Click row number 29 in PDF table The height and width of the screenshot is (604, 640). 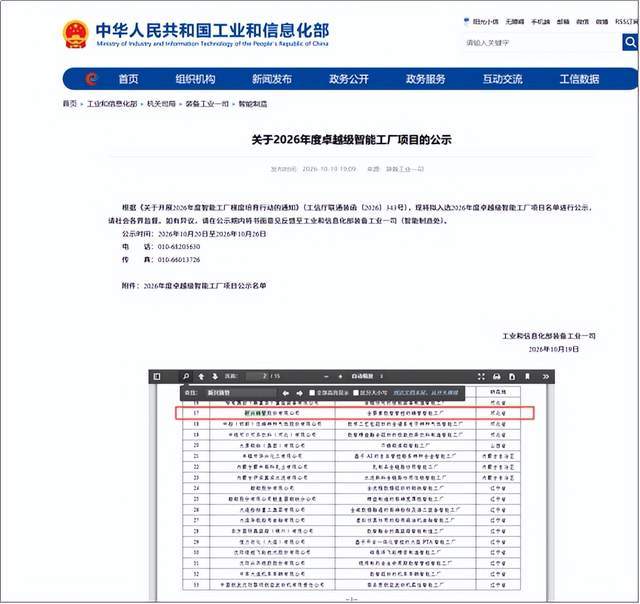coord(196,542)
